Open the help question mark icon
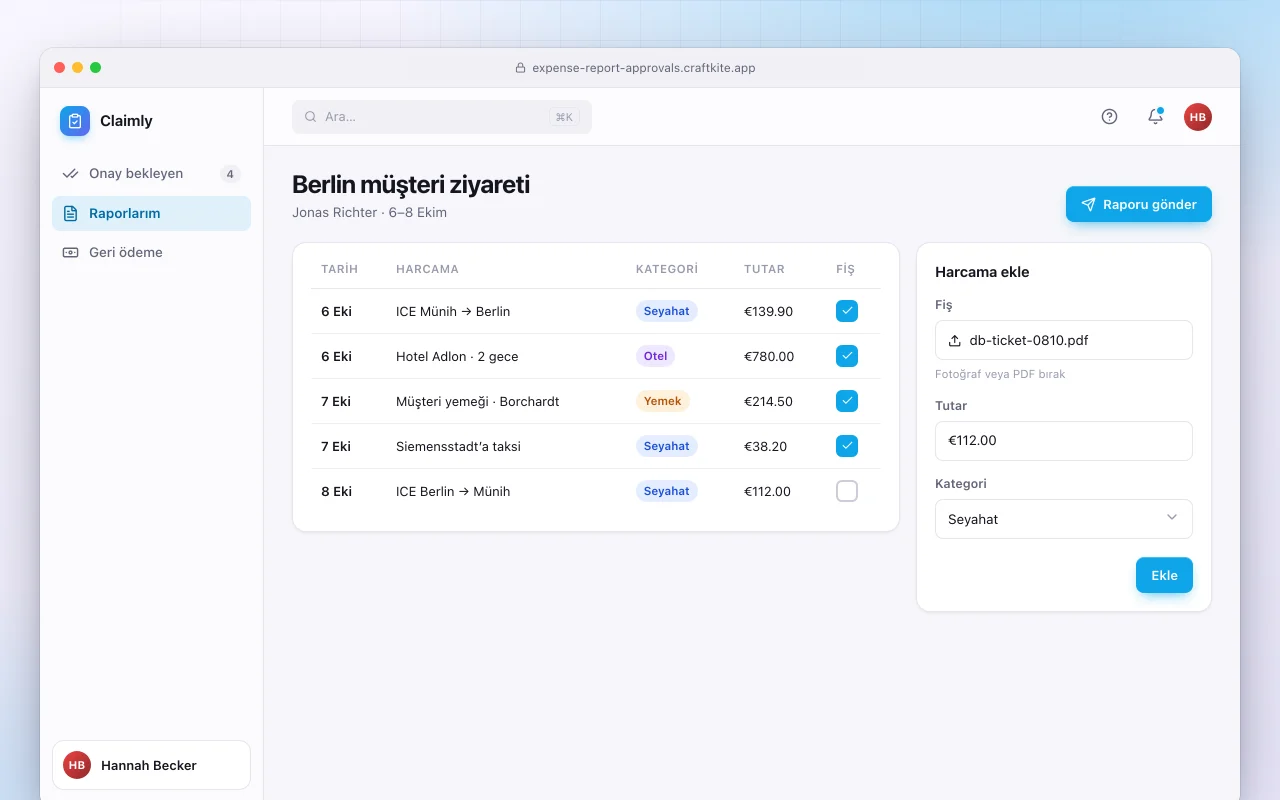This screenshot has height=800, width=1280. (x=1109, y=116)
